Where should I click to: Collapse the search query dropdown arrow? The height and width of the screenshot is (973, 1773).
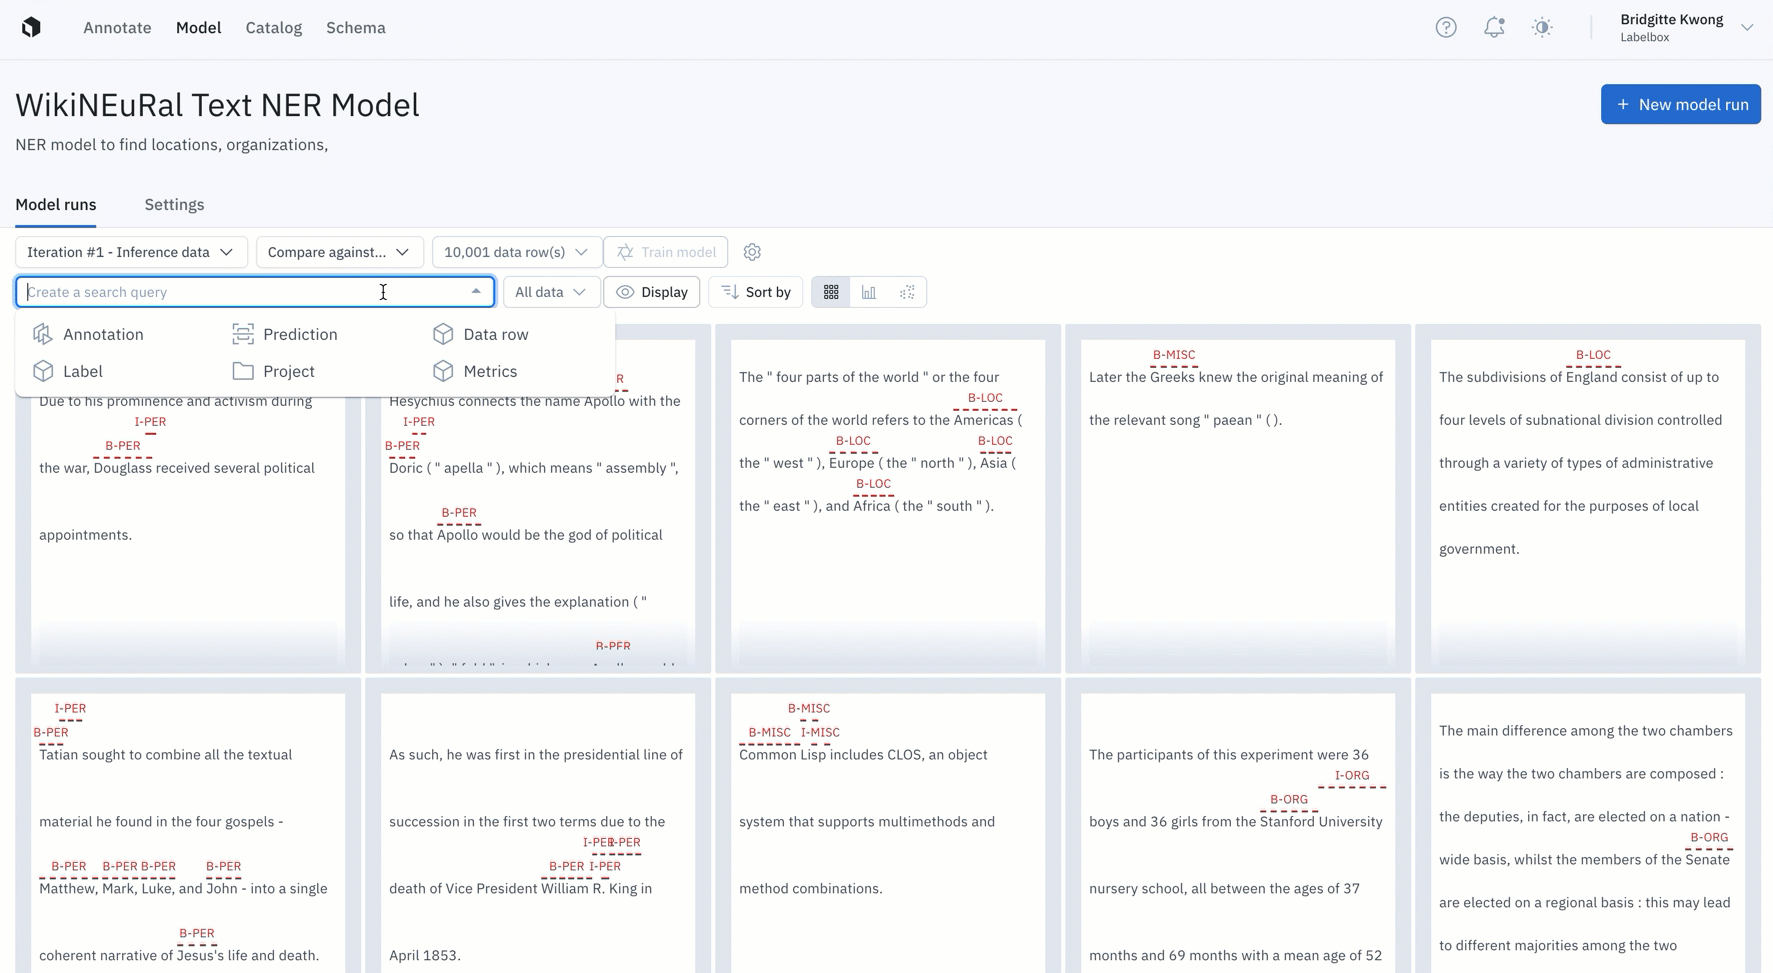click(476, 292)
